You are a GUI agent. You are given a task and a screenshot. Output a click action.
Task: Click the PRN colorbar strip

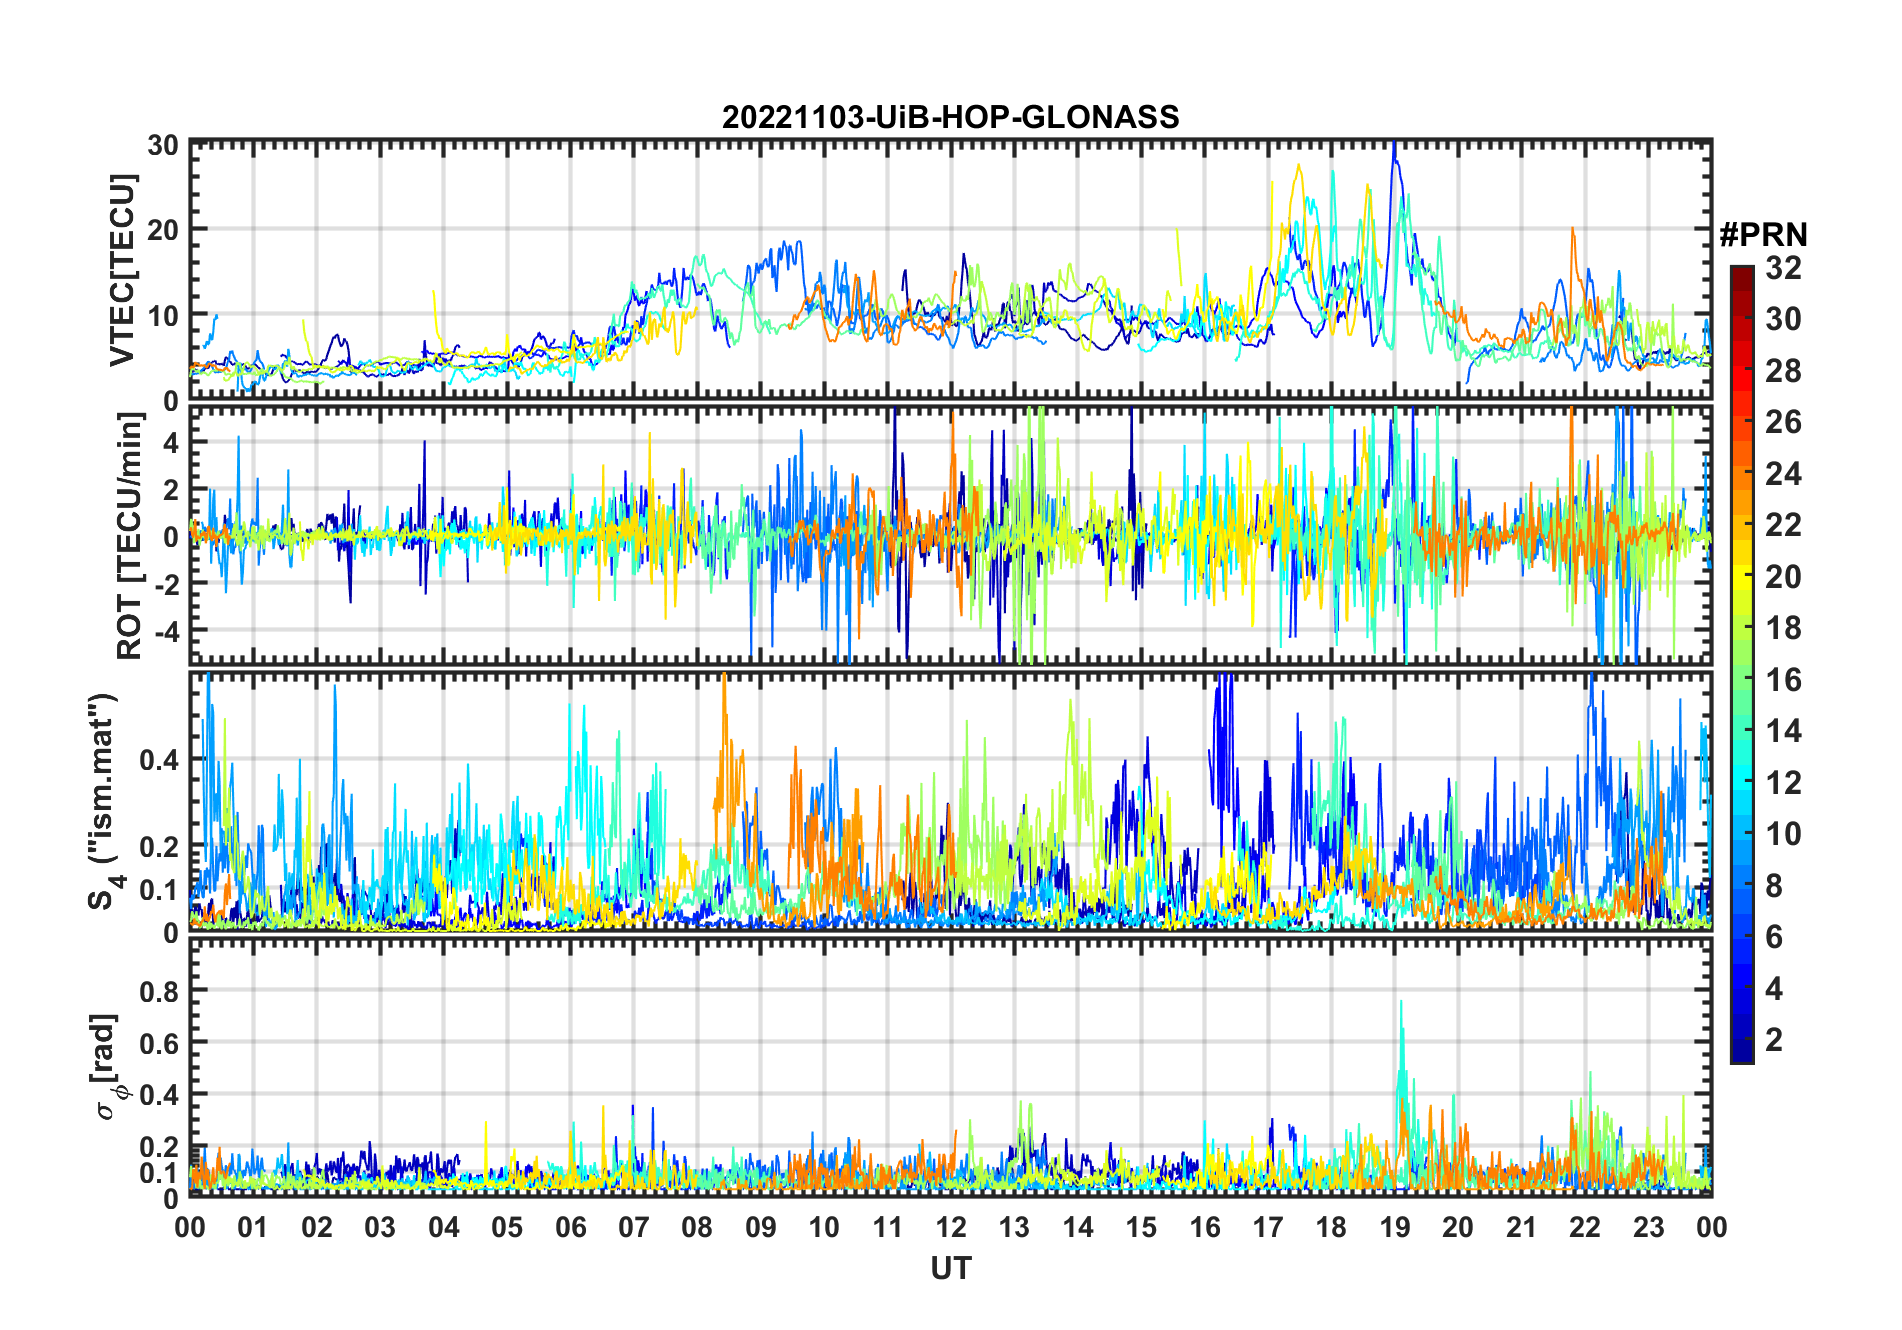1742,664
